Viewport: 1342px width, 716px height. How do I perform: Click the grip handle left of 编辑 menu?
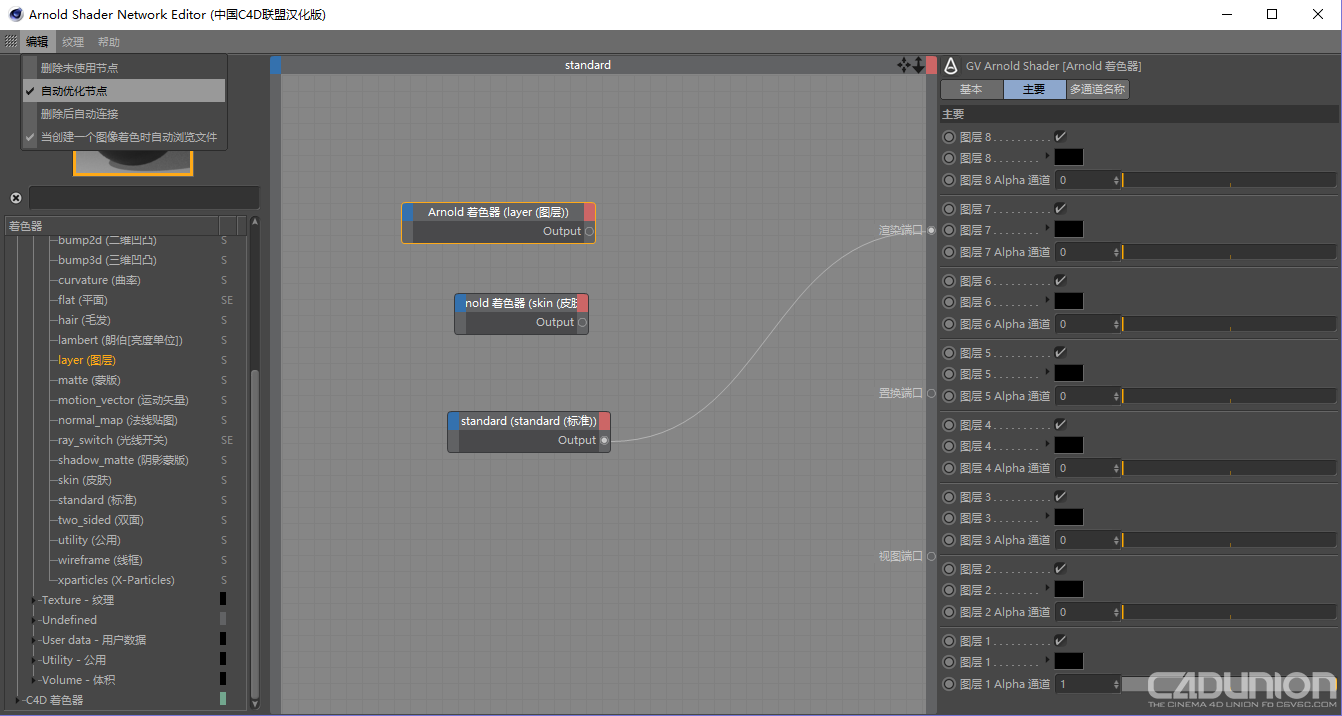[x=11, y=42]
